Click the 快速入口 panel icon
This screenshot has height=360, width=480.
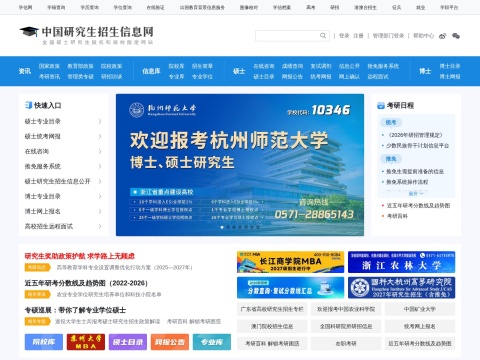coord(28,105)
